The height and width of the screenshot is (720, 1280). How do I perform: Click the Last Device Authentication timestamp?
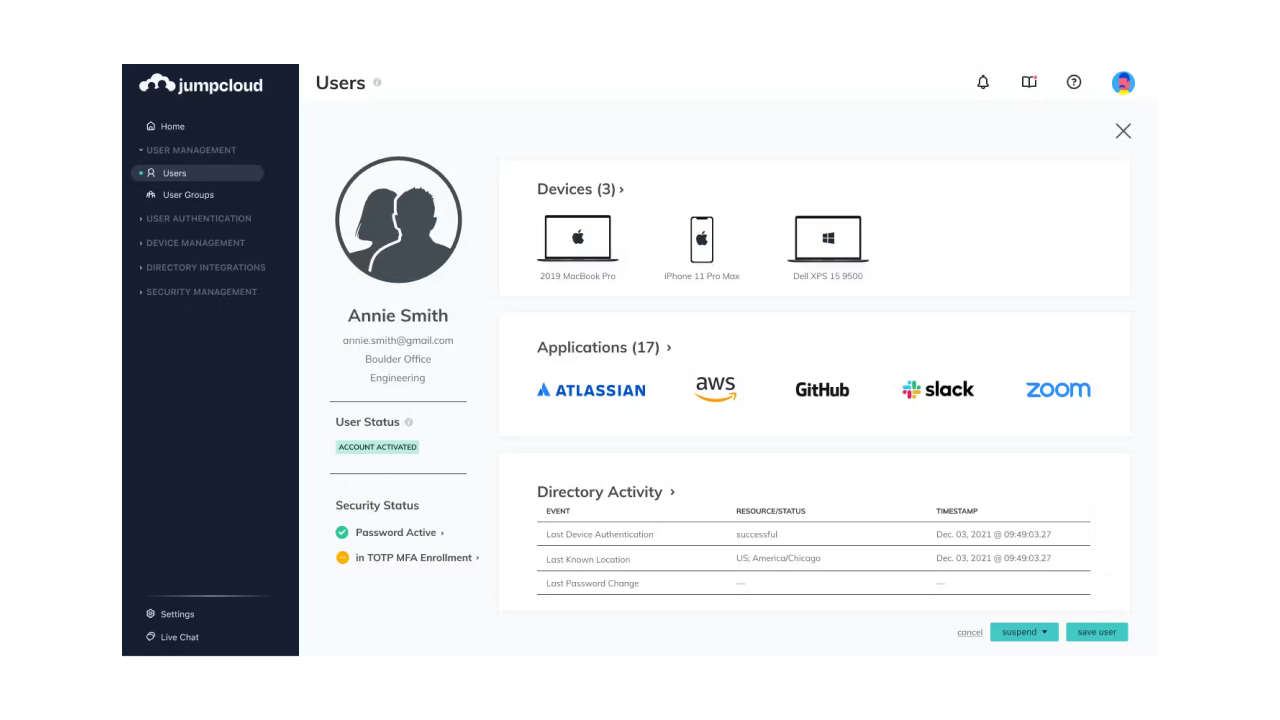(x=994, y=535)
